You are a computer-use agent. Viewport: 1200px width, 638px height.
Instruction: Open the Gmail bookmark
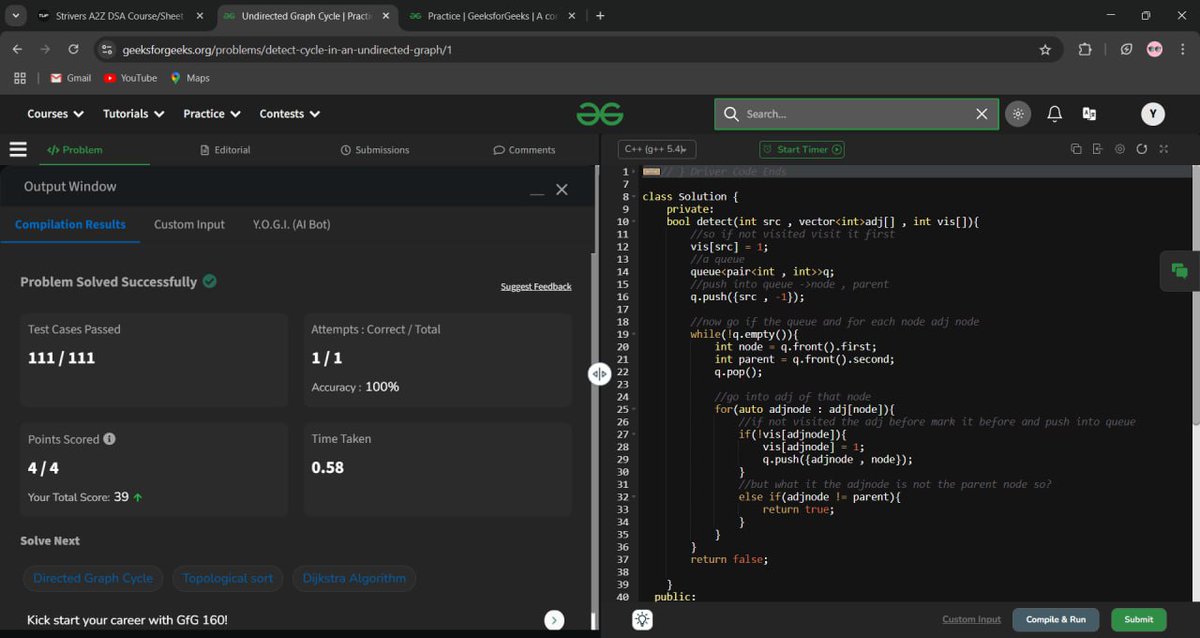pos(71,78)
